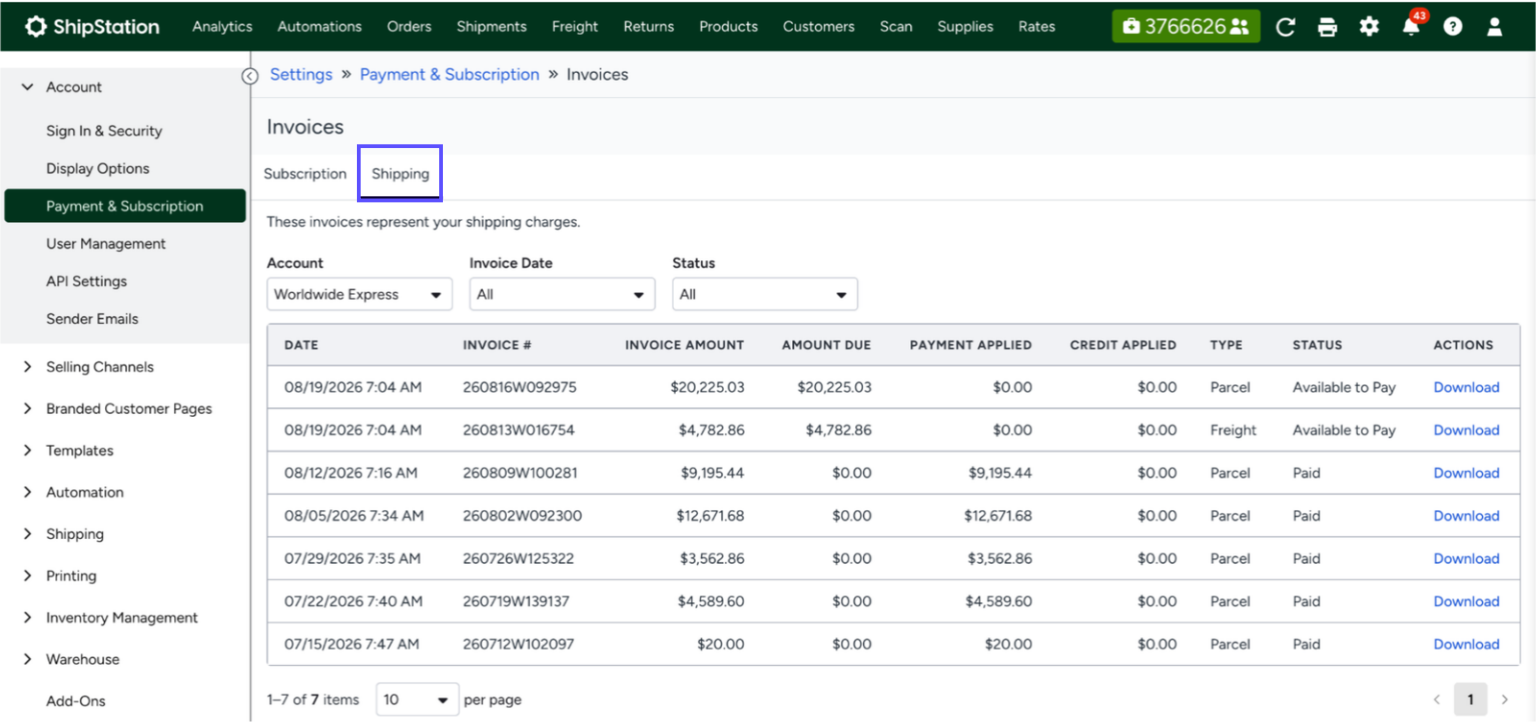This screenshot has height=722, width=1536.
Task: Open the Analytics menu
Action: click(222, 27)
